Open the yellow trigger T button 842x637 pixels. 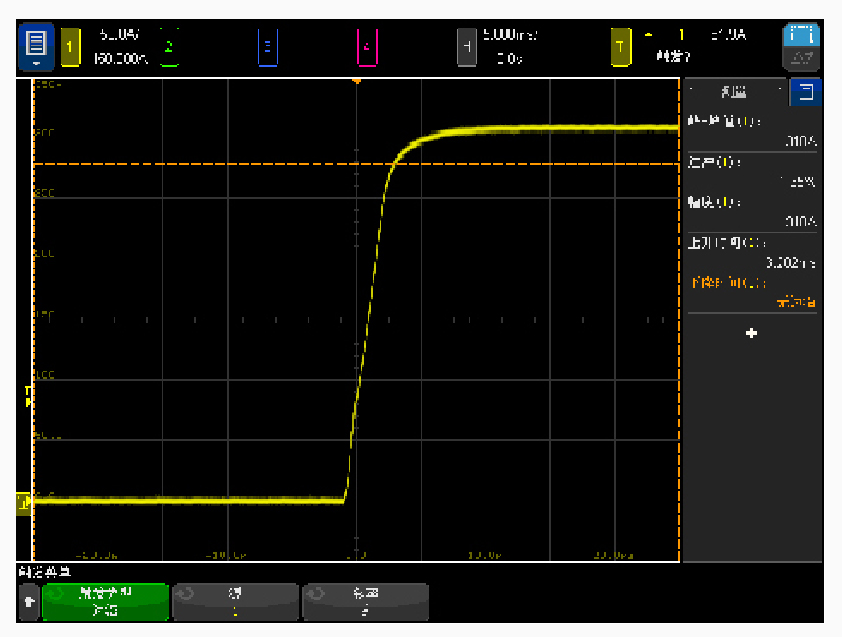click(621, 47)
